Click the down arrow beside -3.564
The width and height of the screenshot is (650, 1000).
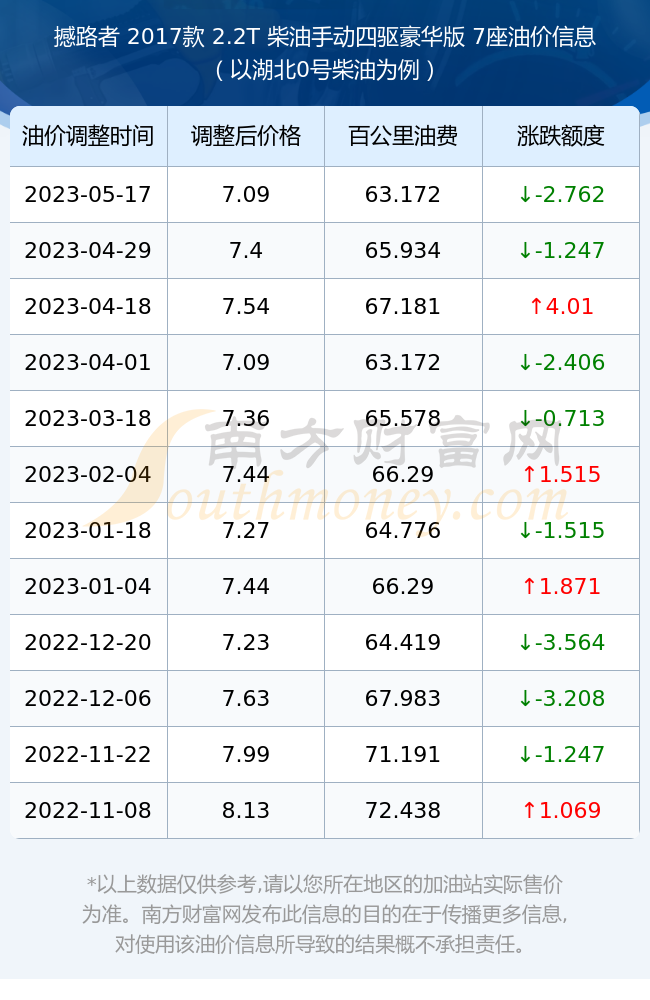(525, 642)
